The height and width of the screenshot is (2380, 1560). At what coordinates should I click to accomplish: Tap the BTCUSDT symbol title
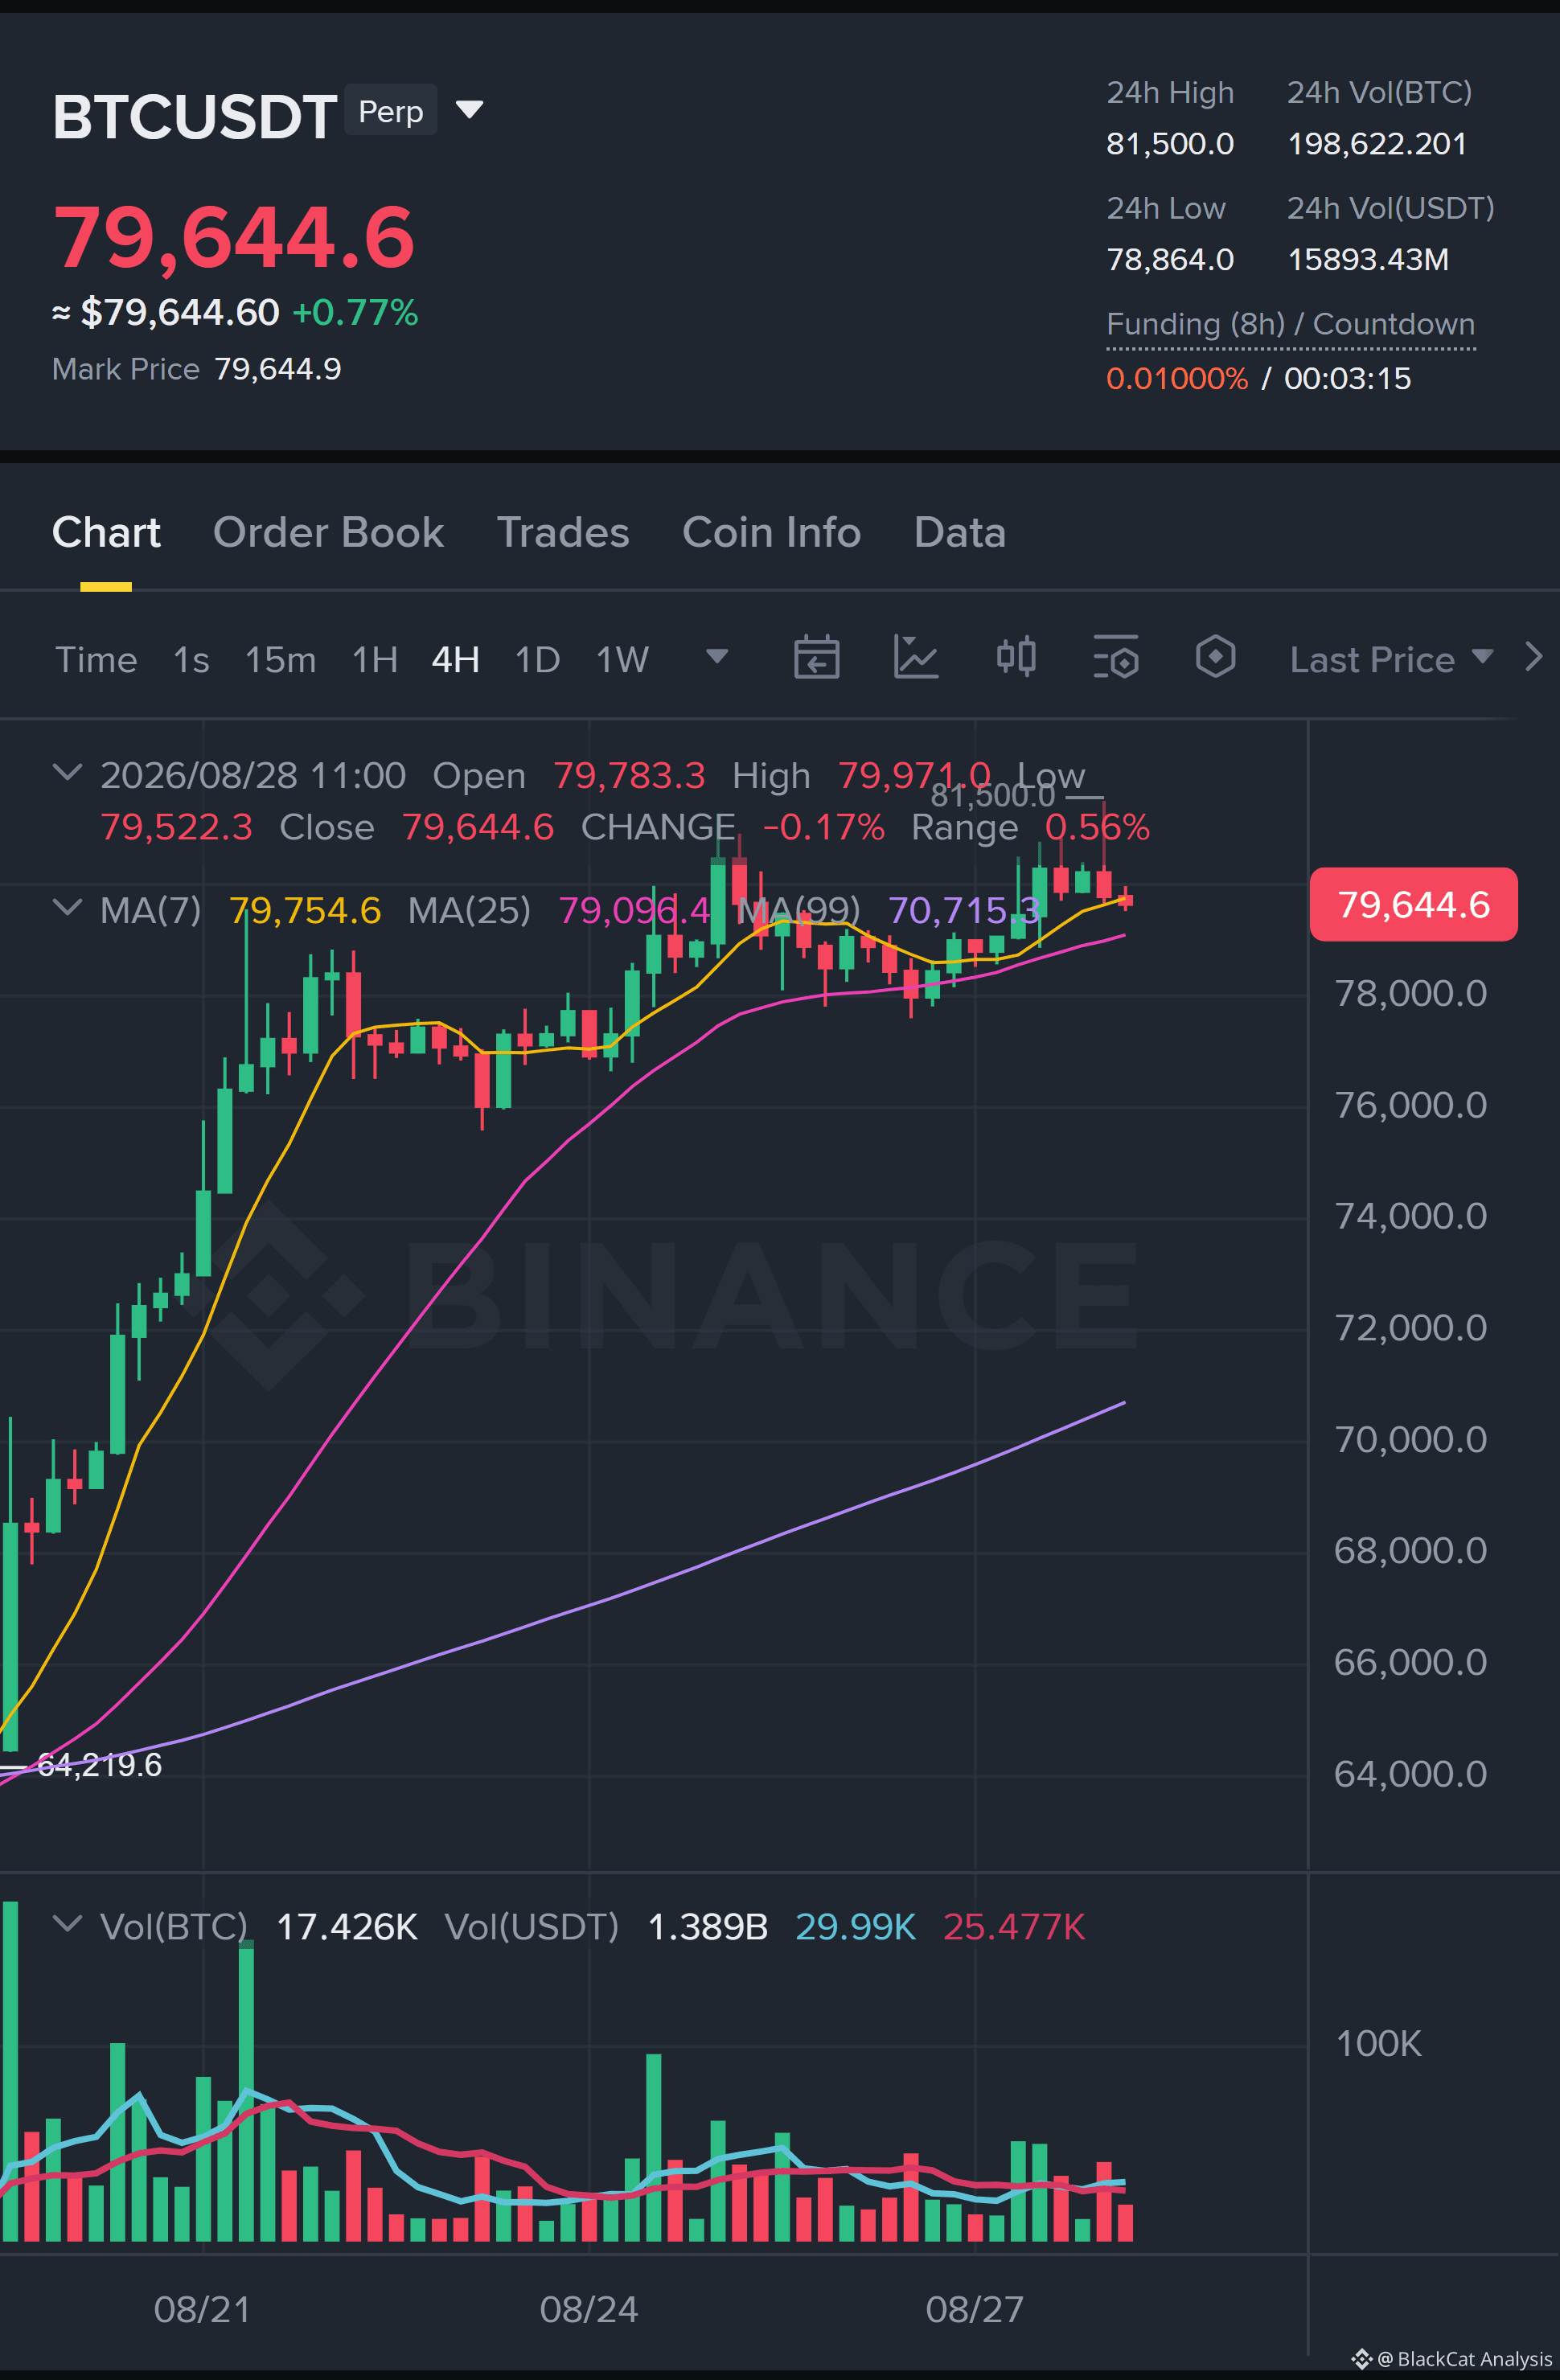point(194,117)
